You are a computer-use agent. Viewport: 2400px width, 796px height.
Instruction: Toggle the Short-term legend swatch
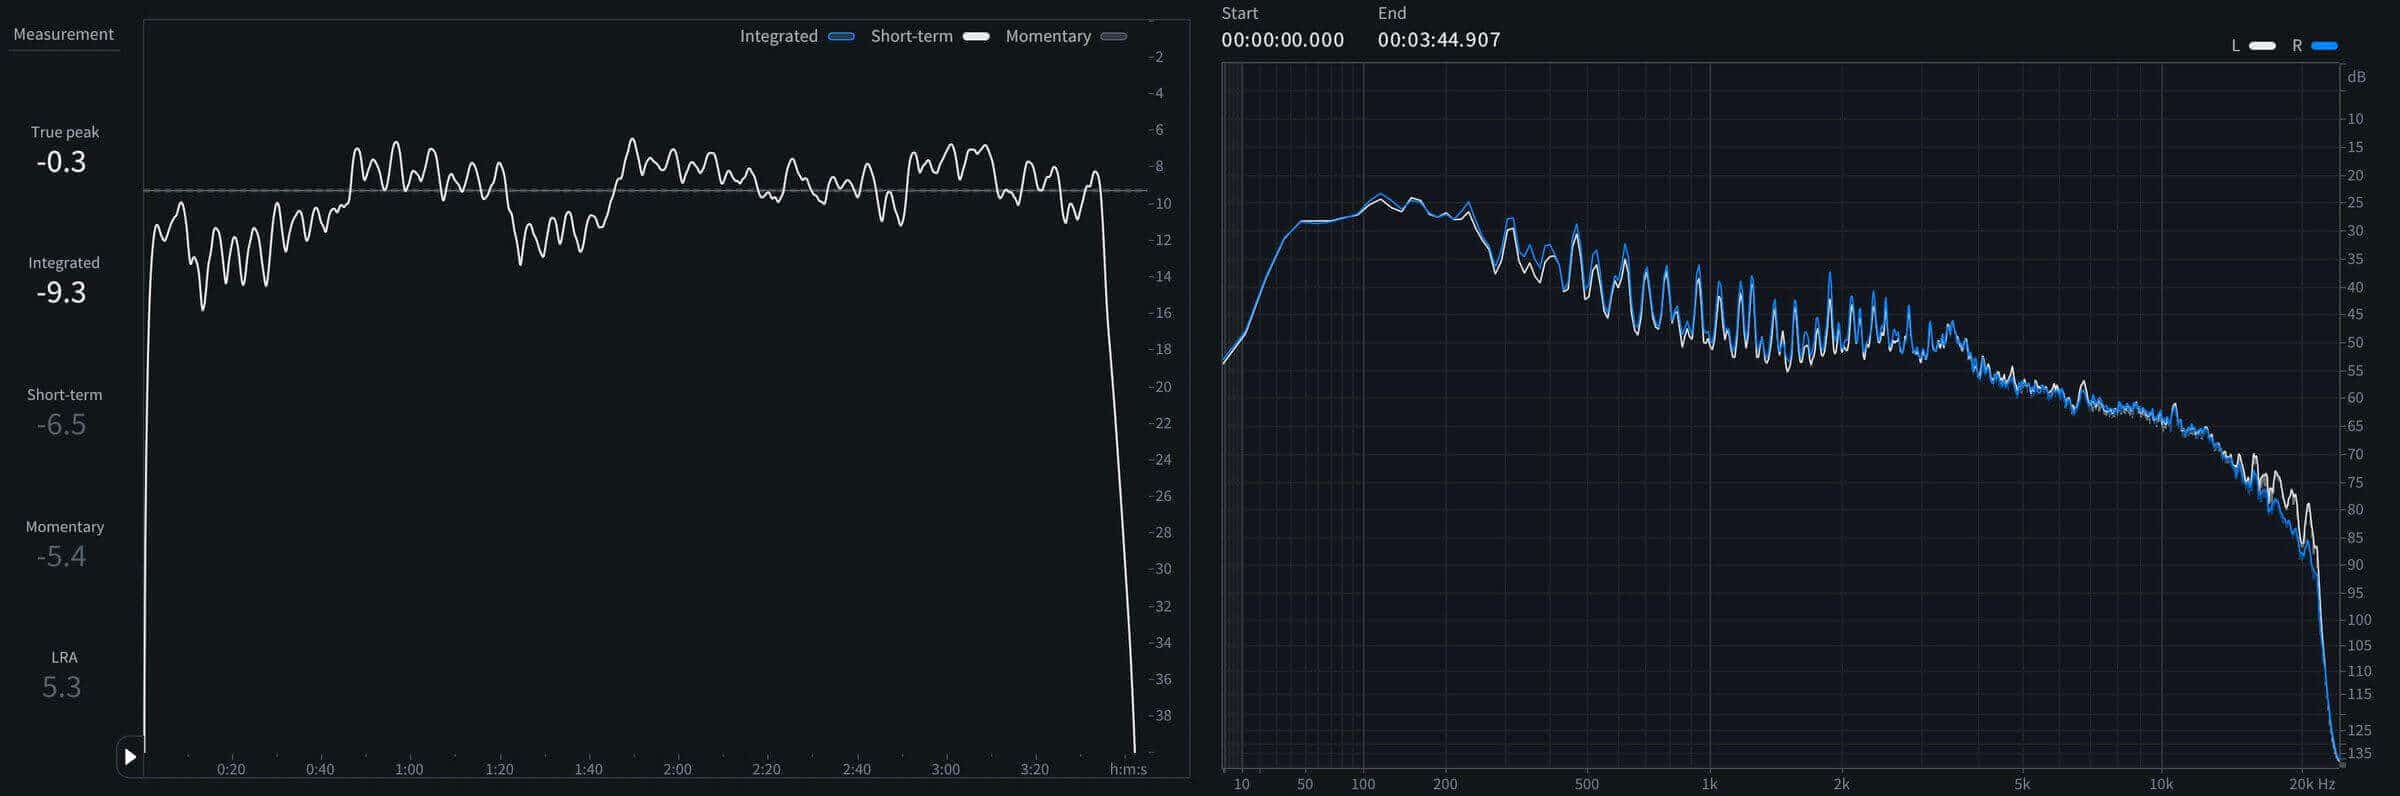(x=976, y=36)
